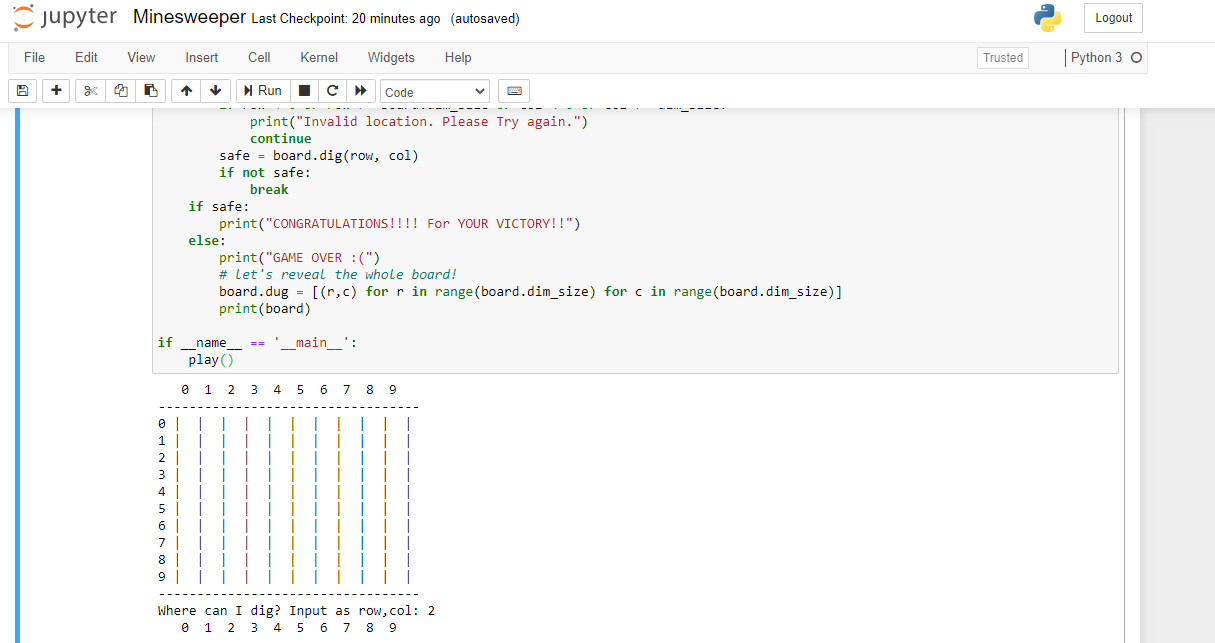The height and width of the screenshot is (643, 1215).
Task: Interrupt the kernel with the stop icon
Action: (x=304, y=90)
